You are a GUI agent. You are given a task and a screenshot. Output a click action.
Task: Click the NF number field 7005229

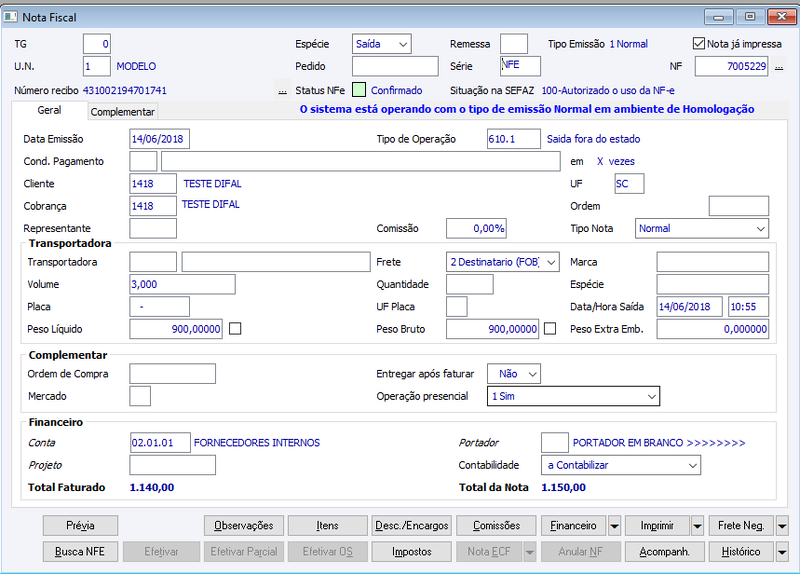pyautogui.click(x=732, y=66)
